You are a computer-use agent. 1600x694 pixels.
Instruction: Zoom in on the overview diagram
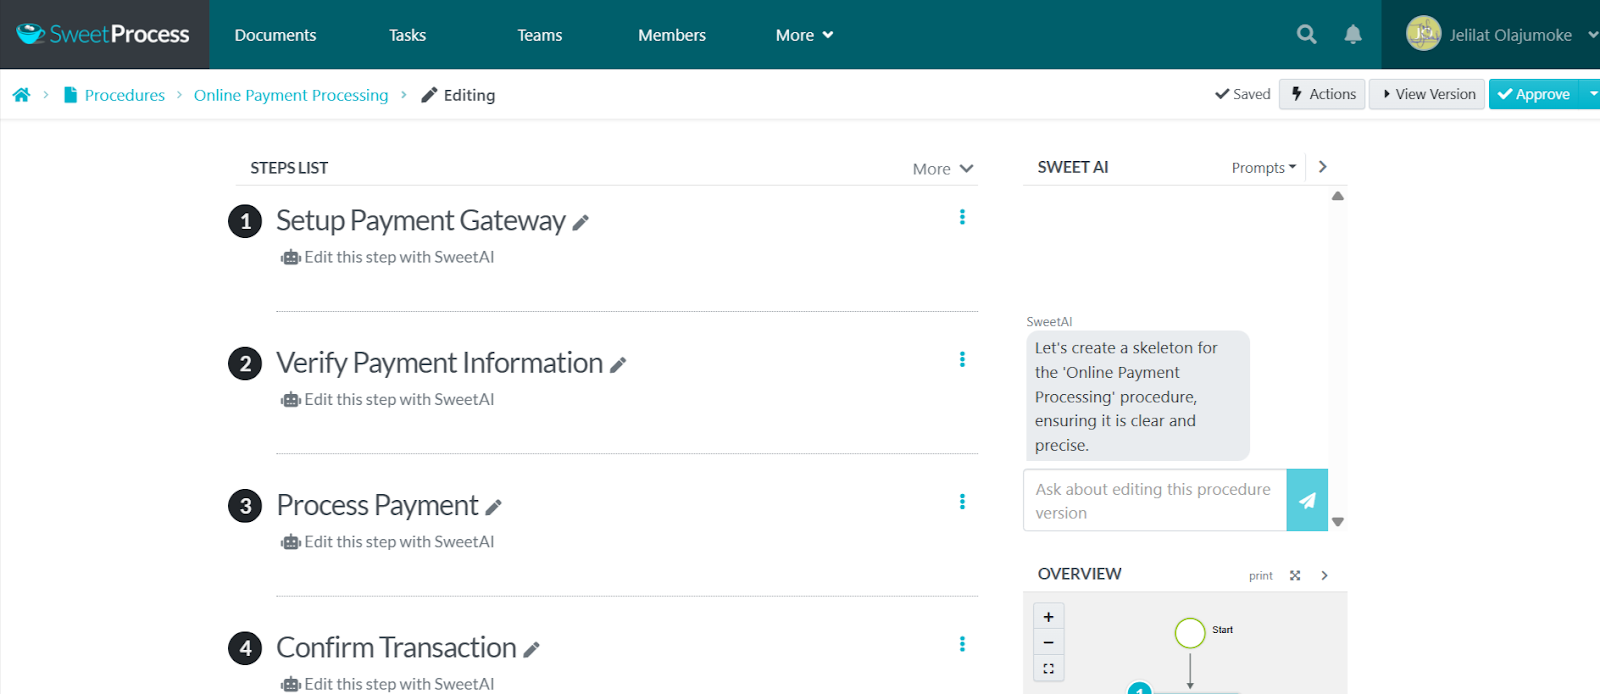pos(1048,617)
